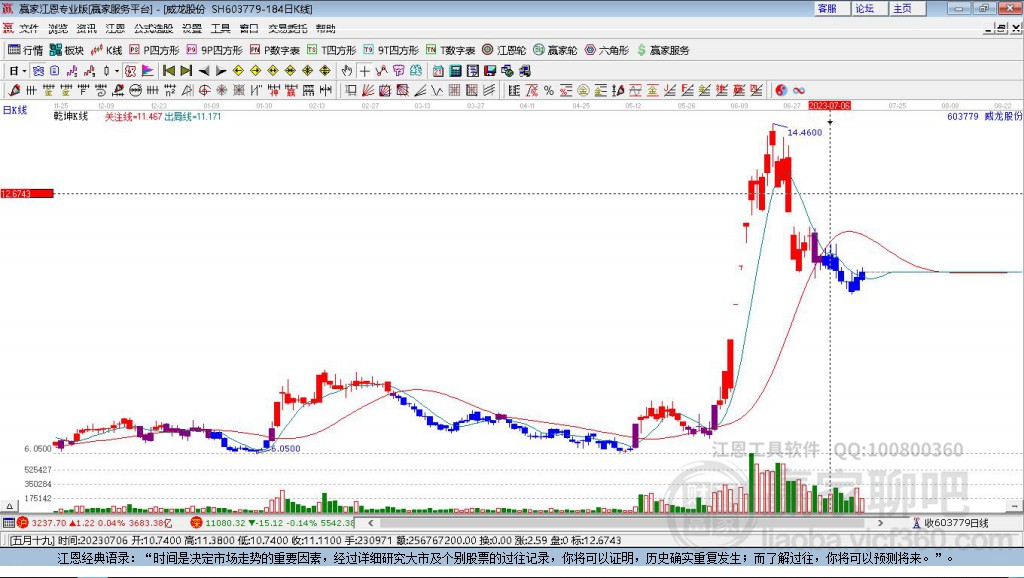Click the 乾坤K线 indicator label
1024x578 pixels.
(x=71, y=116)
